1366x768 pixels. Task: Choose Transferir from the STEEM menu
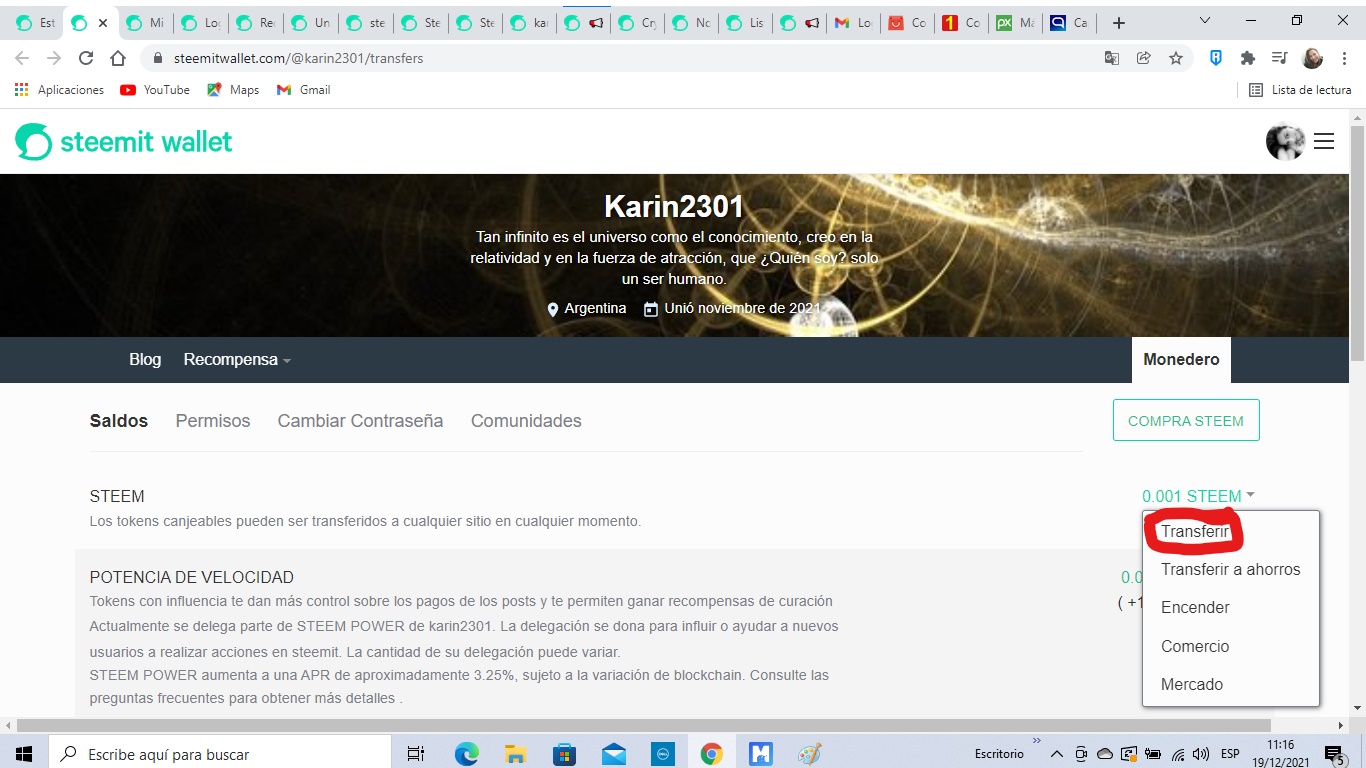[x=1195, y=532]
